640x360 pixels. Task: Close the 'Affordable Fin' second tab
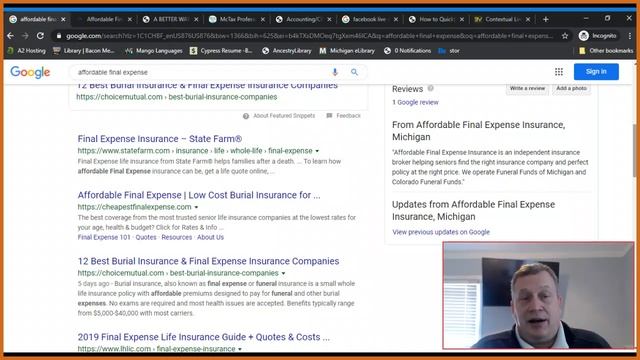pyautogui.click(x=130, y=19)
